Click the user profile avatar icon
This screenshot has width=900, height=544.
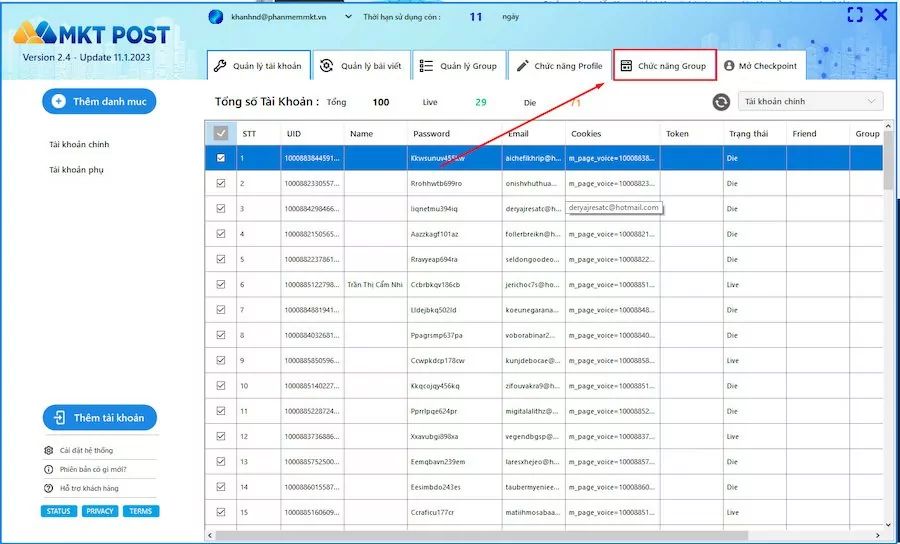pyautogui.click(x=215, y=16)
